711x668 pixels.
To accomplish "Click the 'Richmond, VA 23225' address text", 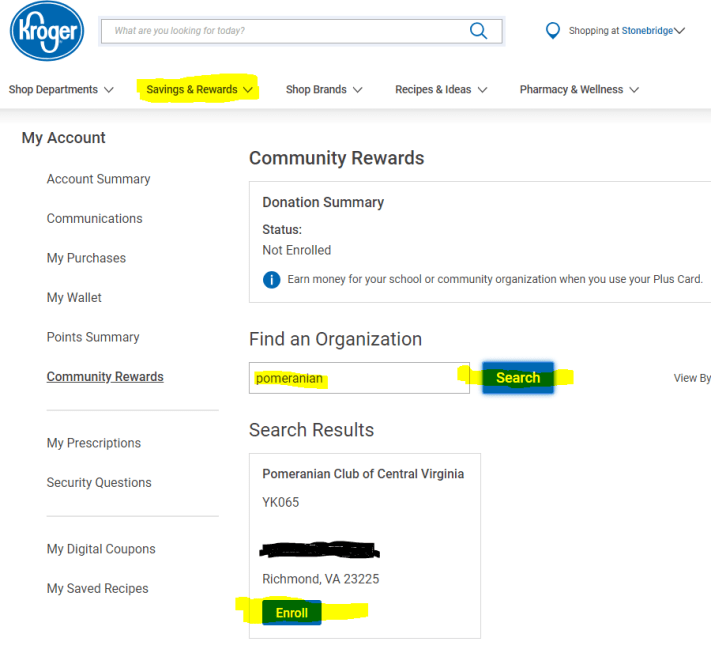I will (x=321, y=579).
